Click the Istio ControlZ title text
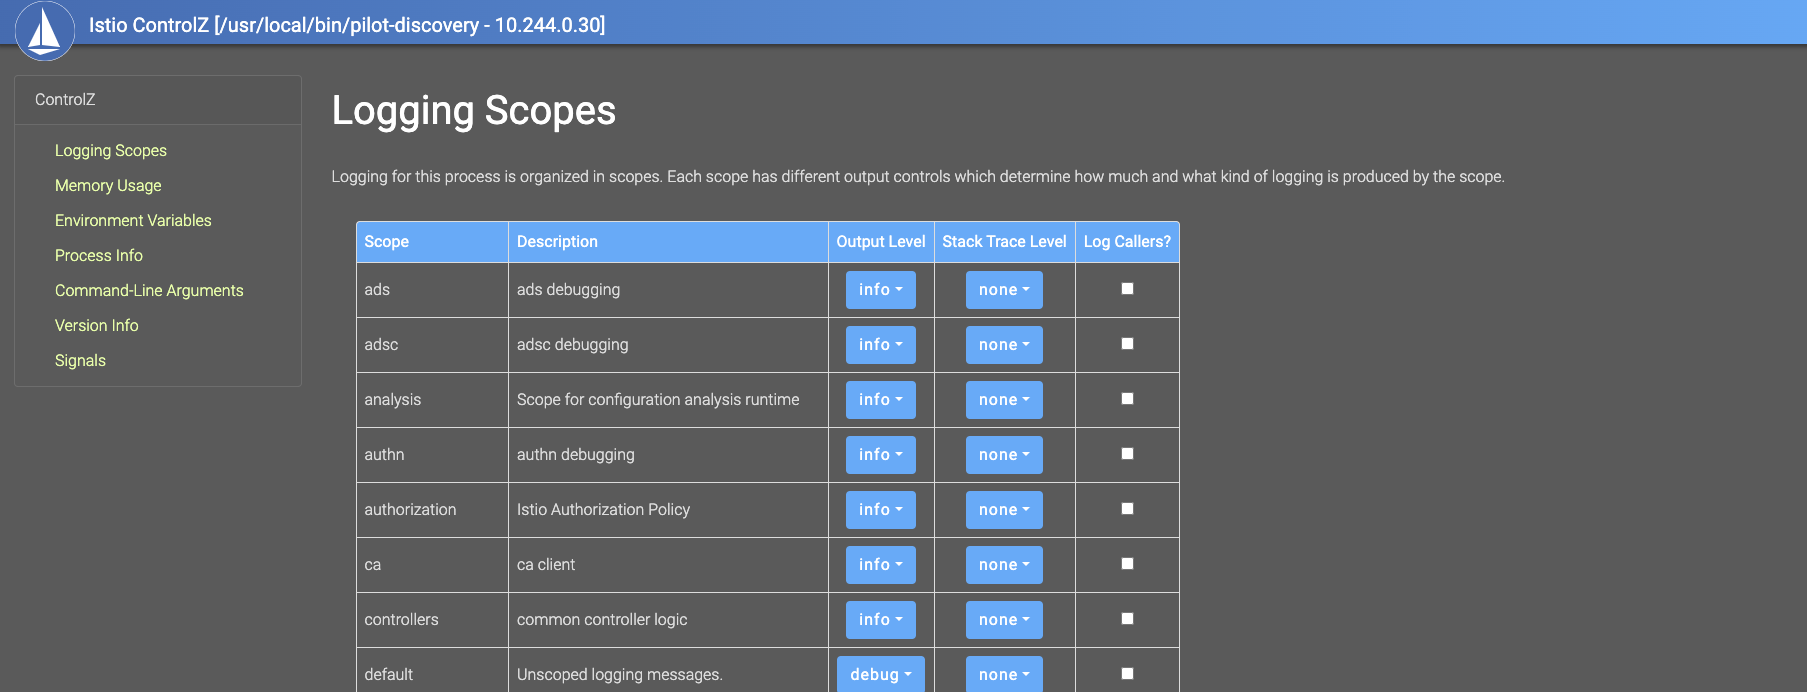The width and height of the screenshot is (1807, 692). (x=347, y=25)
